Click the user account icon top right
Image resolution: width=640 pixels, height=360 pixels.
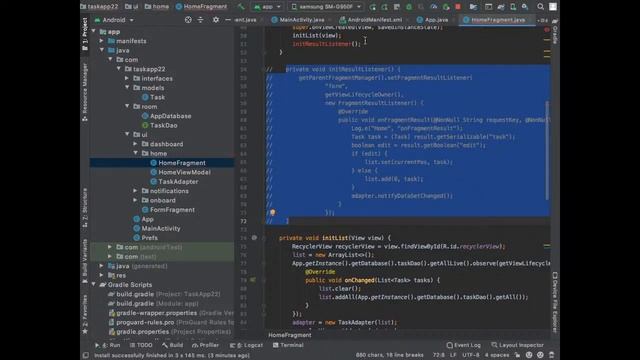(553, 7)
